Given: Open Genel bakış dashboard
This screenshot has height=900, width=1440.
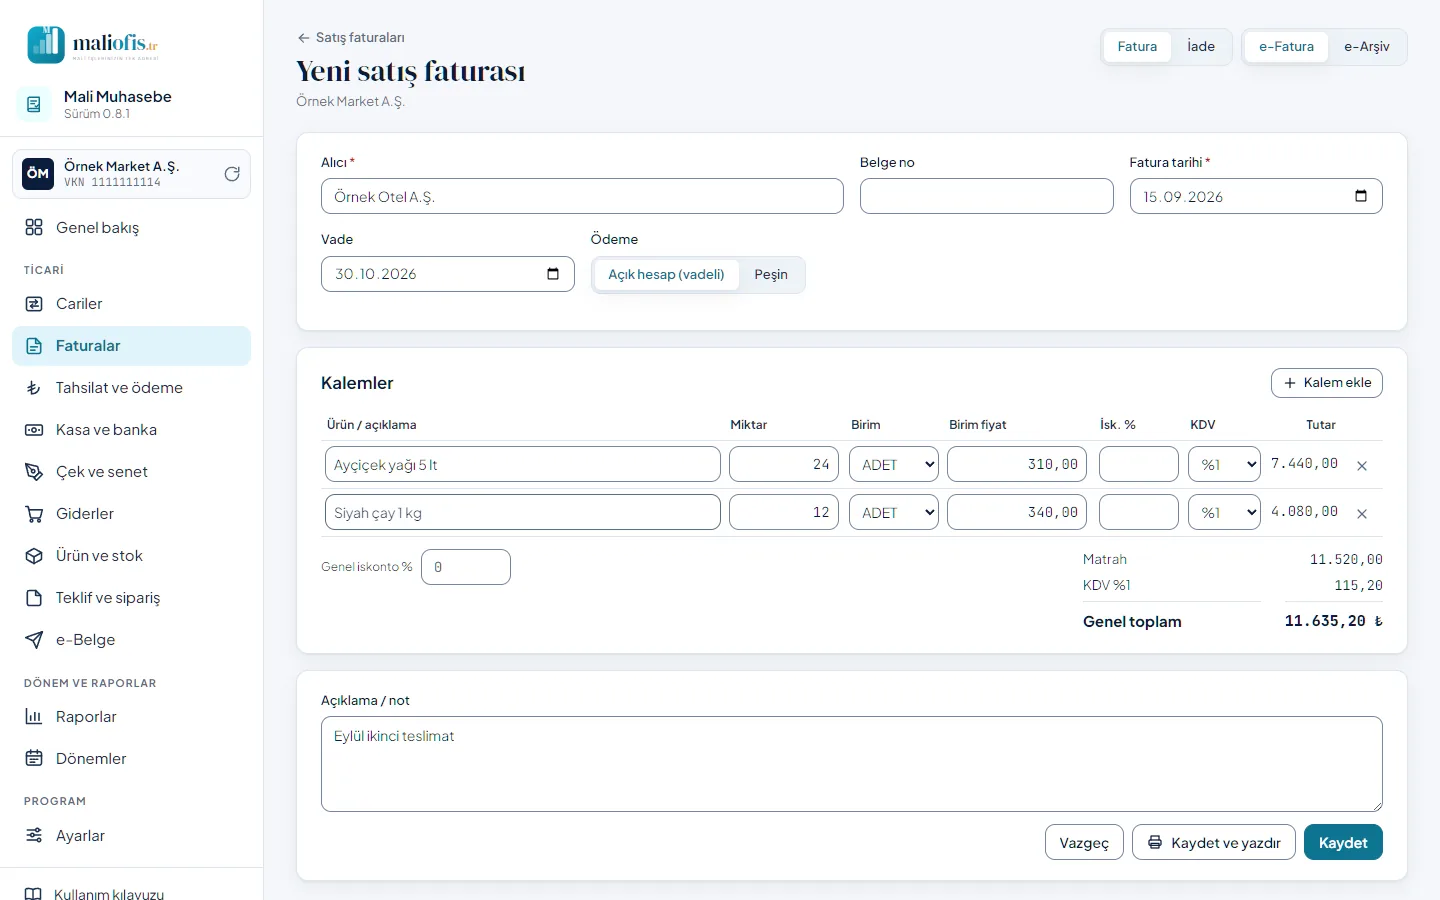Looking at the screenshot, I should [131, 228].
